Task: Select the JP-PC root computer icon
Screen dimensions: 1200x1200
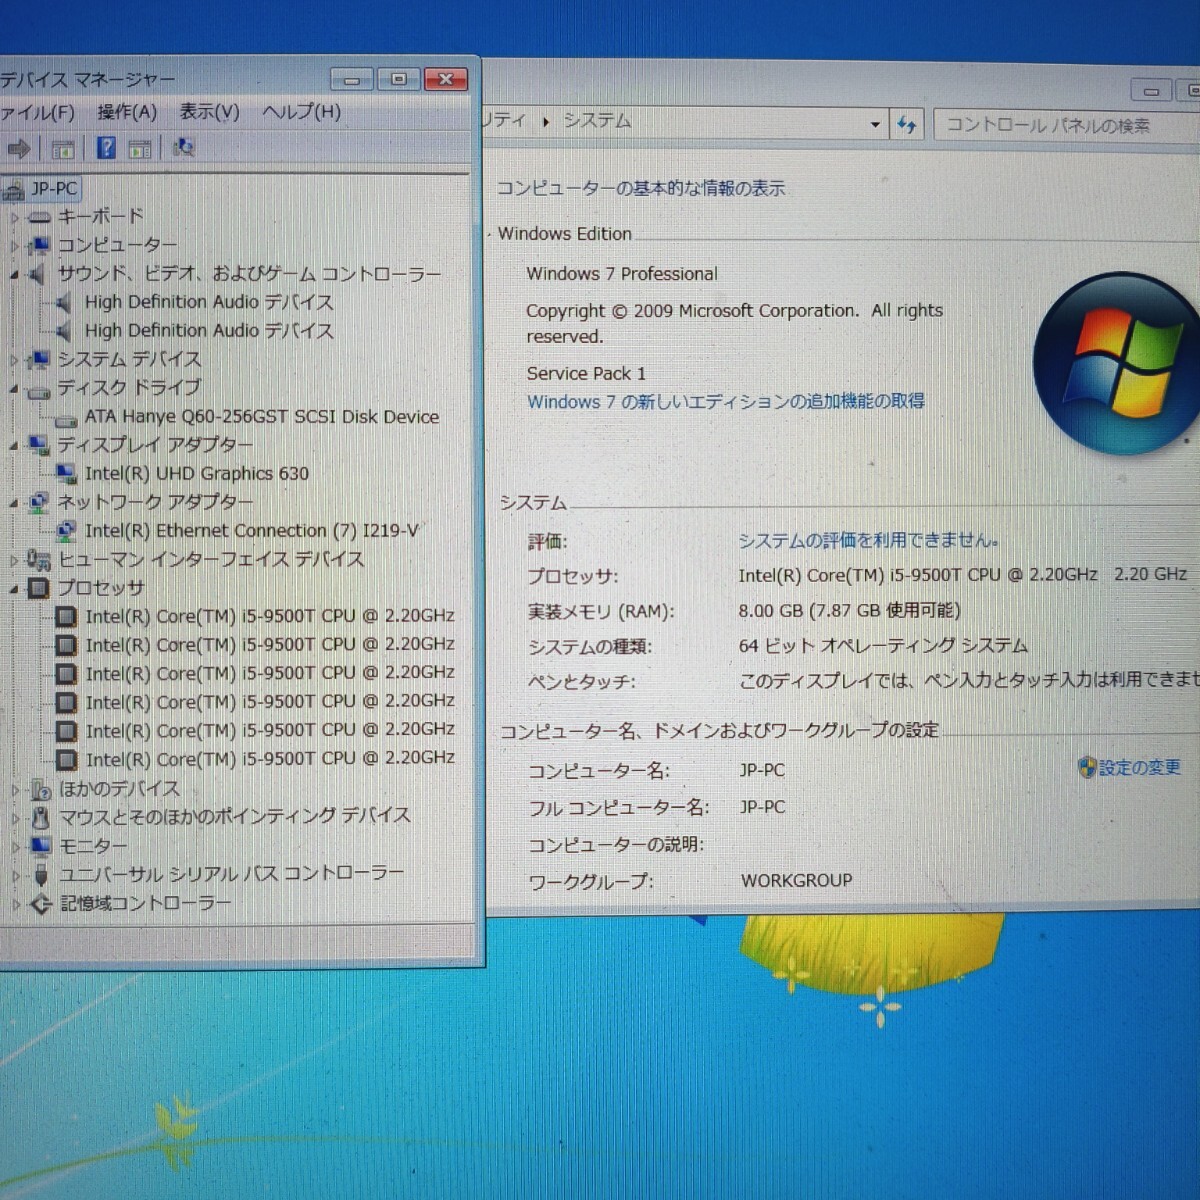Action: 13,189
